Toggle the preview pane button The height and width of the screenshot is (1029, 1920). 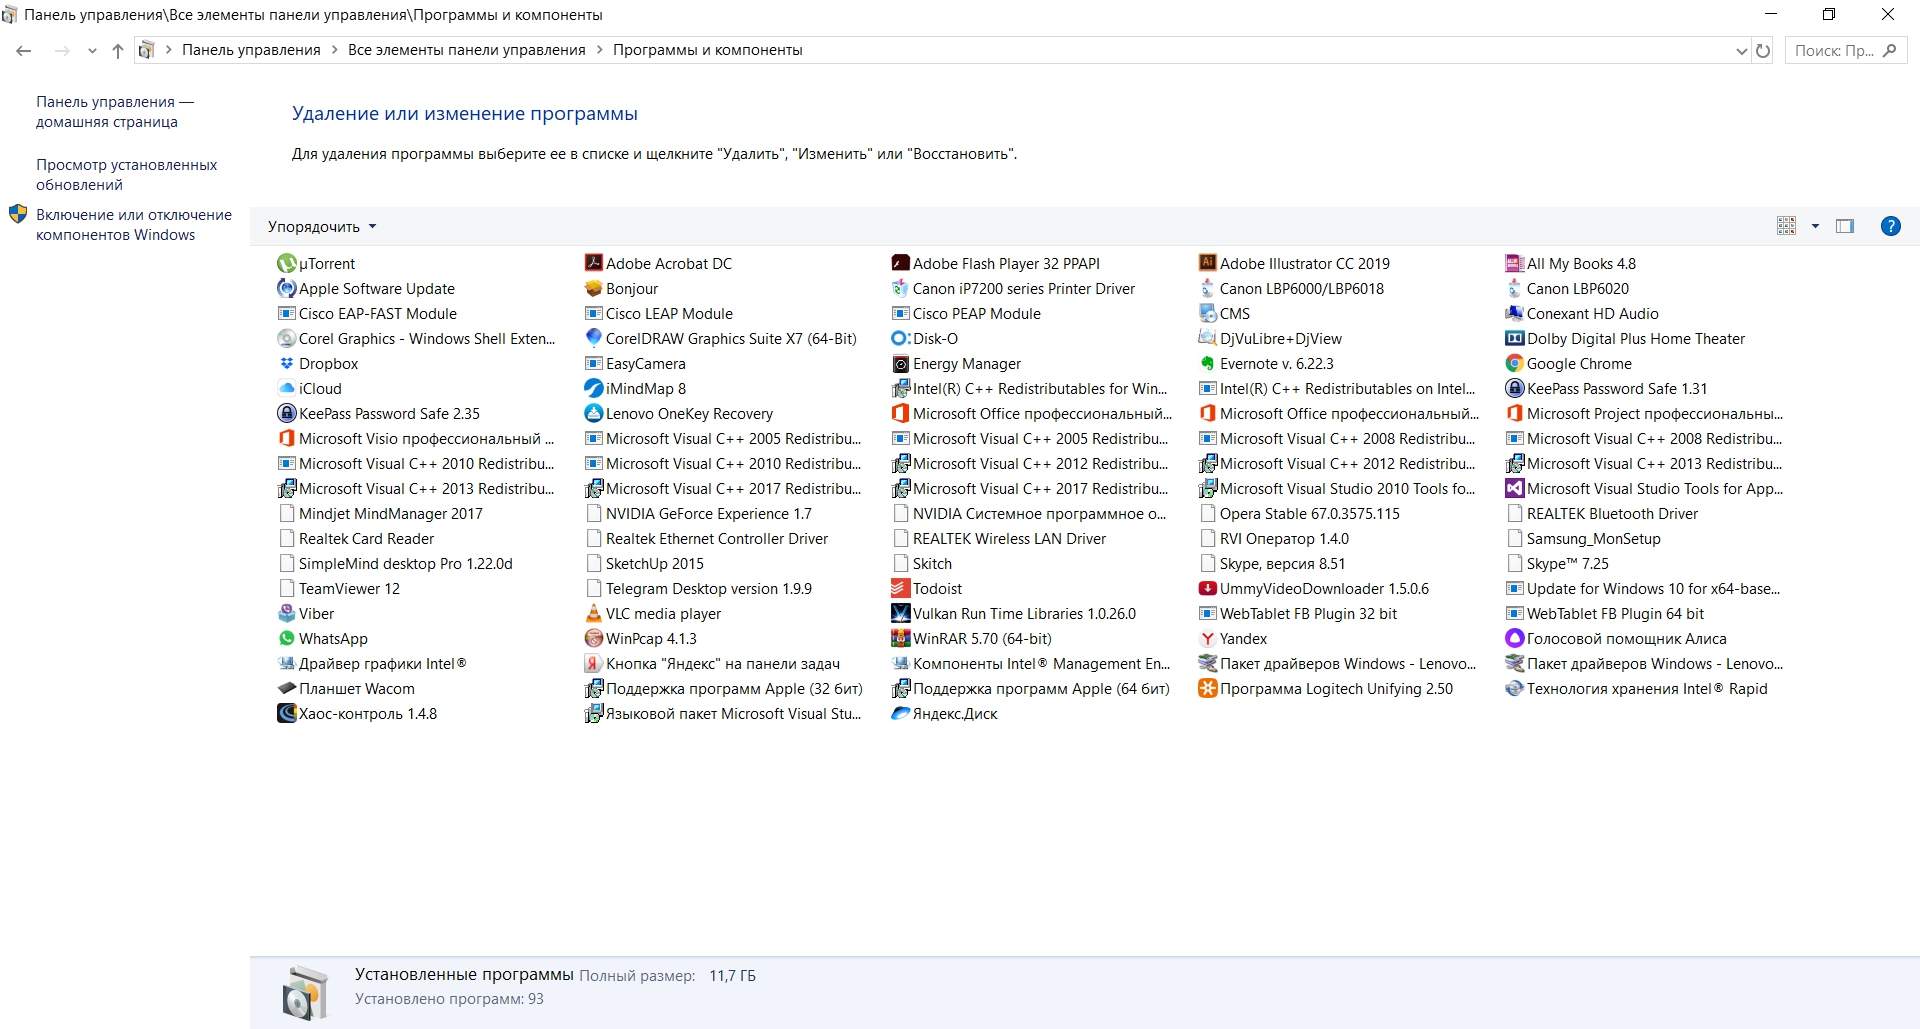point(1845,226)
